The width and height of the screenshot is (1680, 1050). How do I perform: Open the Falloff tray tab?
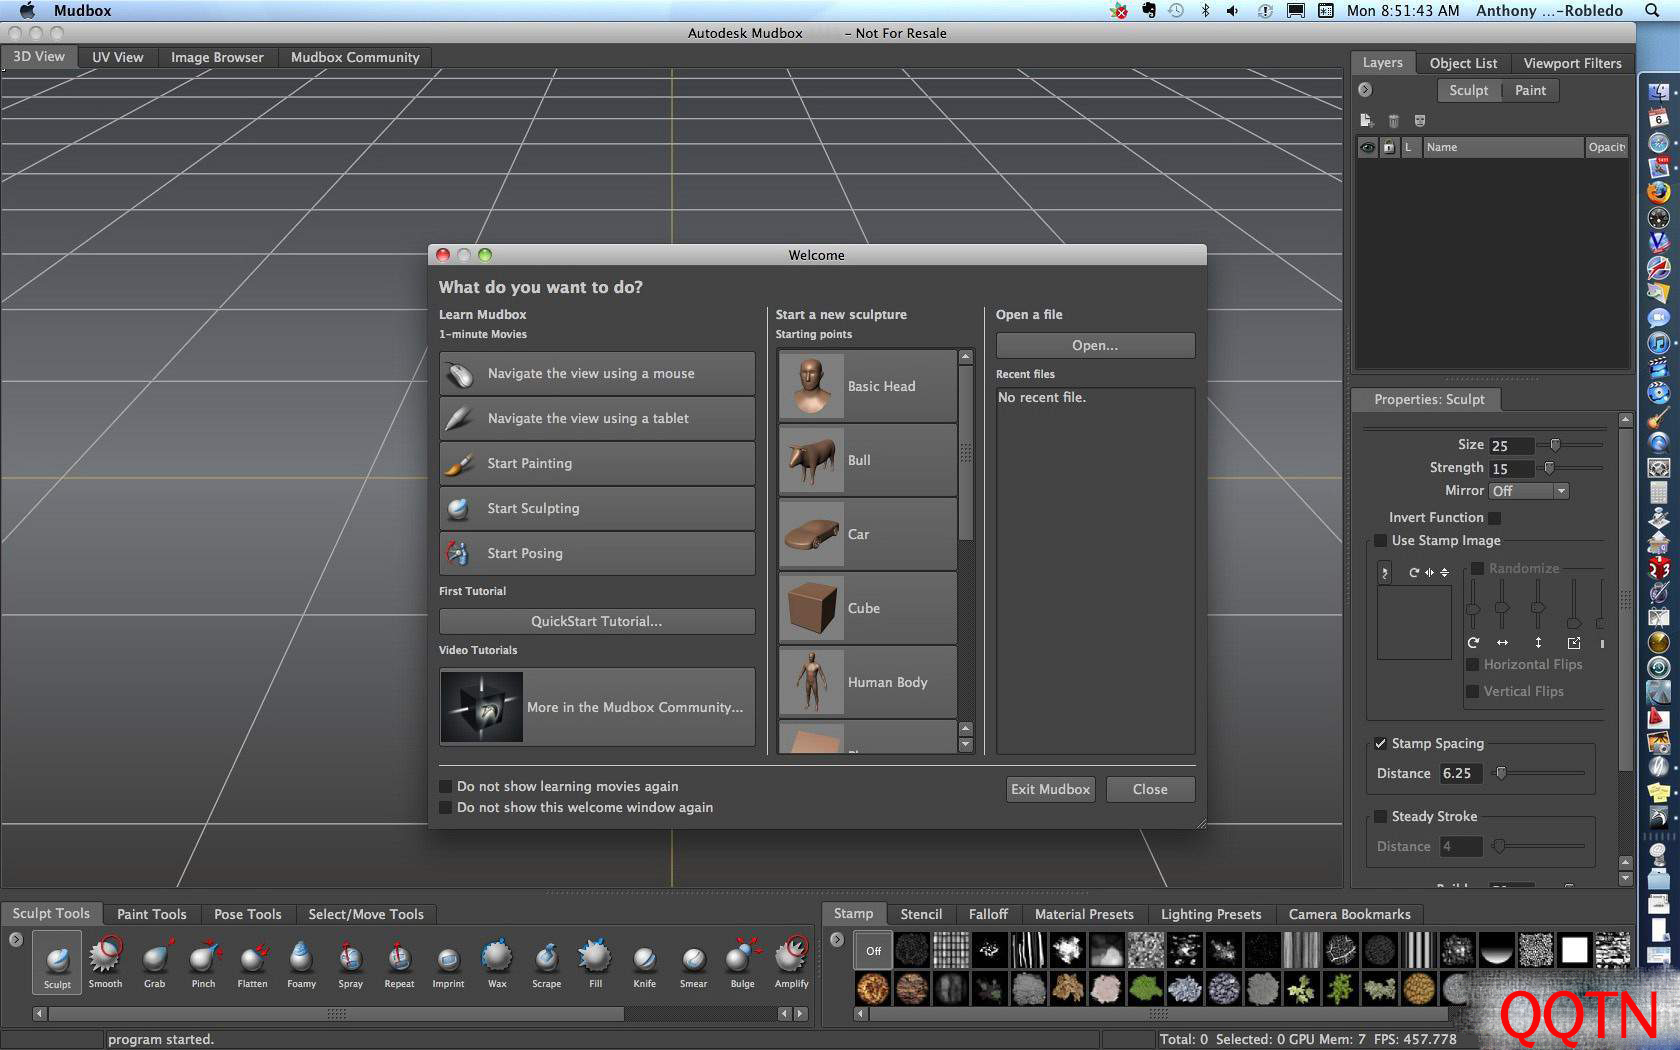pos(988,914)
